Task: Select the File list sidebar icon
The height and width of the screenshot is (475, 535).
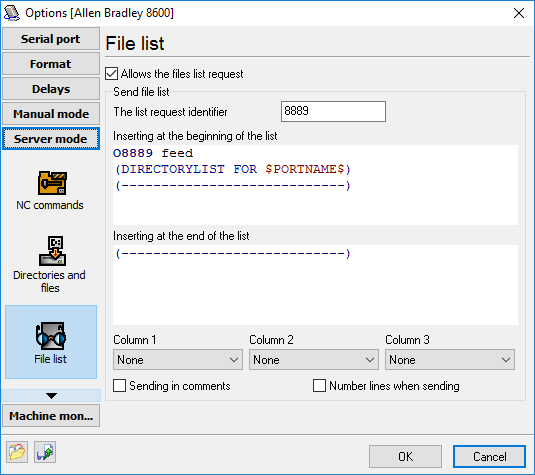Action: (x=51, y=343)
